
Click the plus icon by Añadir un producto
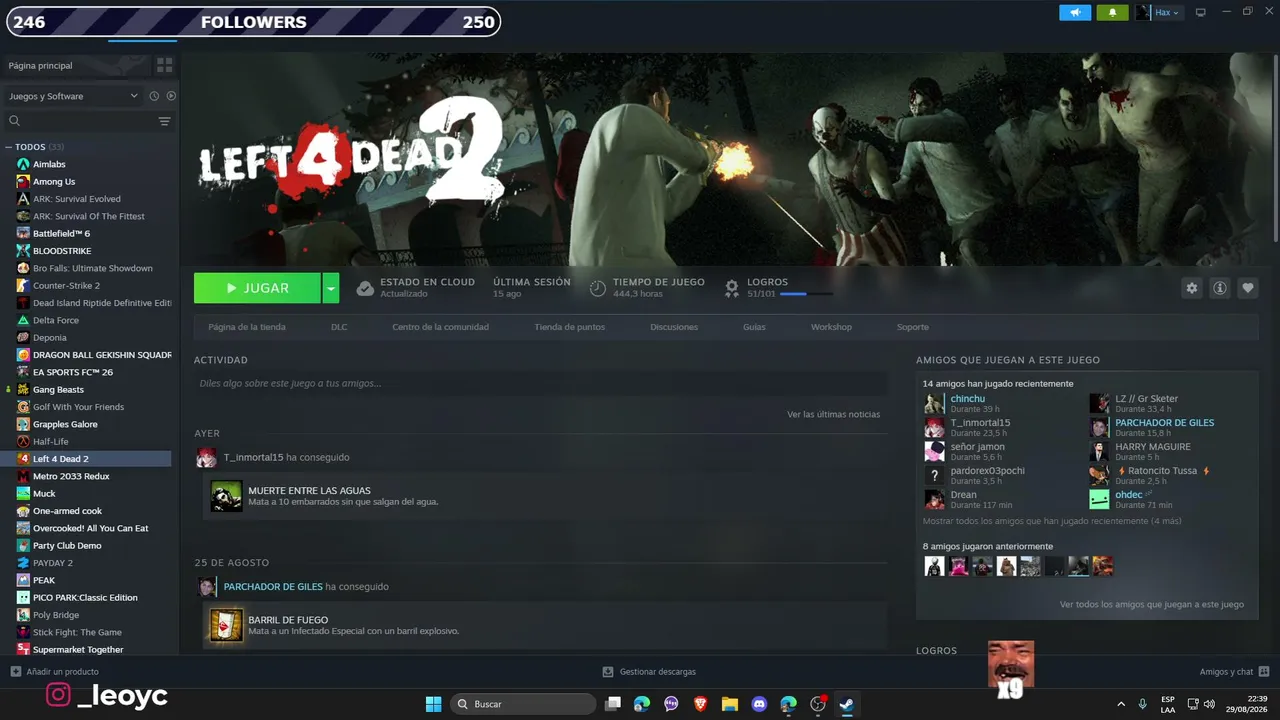click(x=15, y=672)
